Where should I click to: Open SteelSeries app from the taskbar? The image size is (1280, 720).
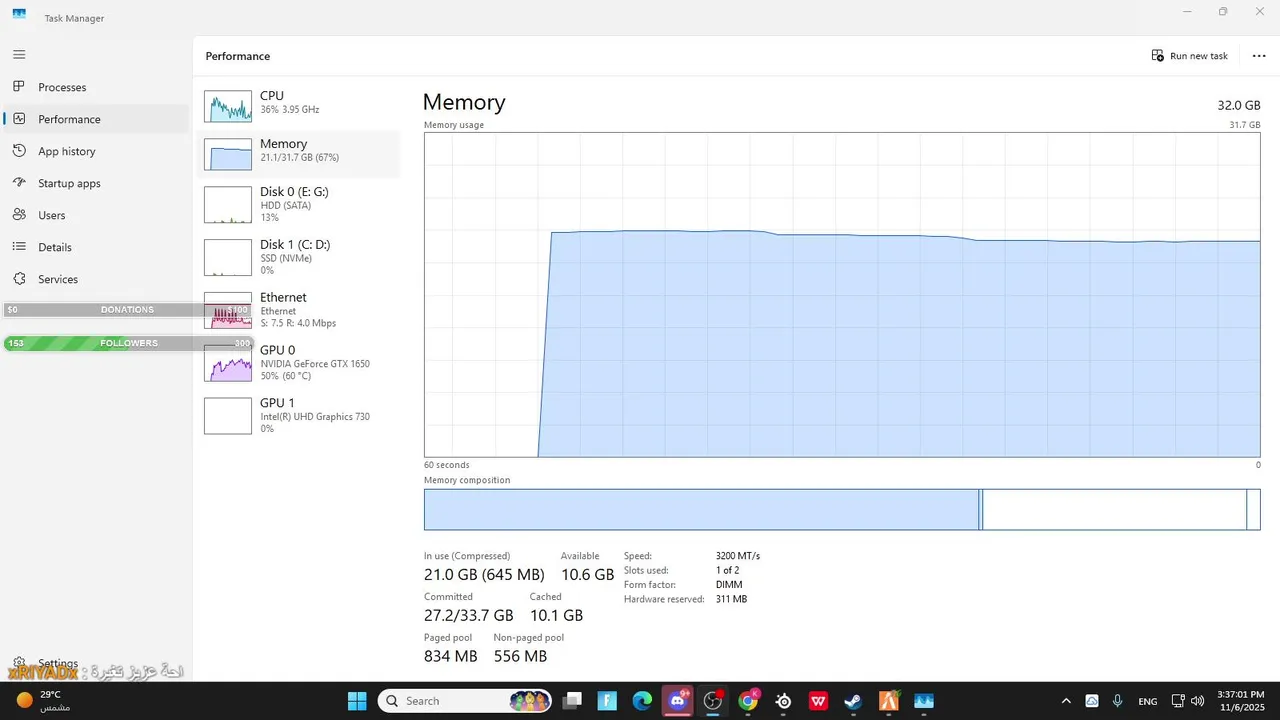[783, 701]
